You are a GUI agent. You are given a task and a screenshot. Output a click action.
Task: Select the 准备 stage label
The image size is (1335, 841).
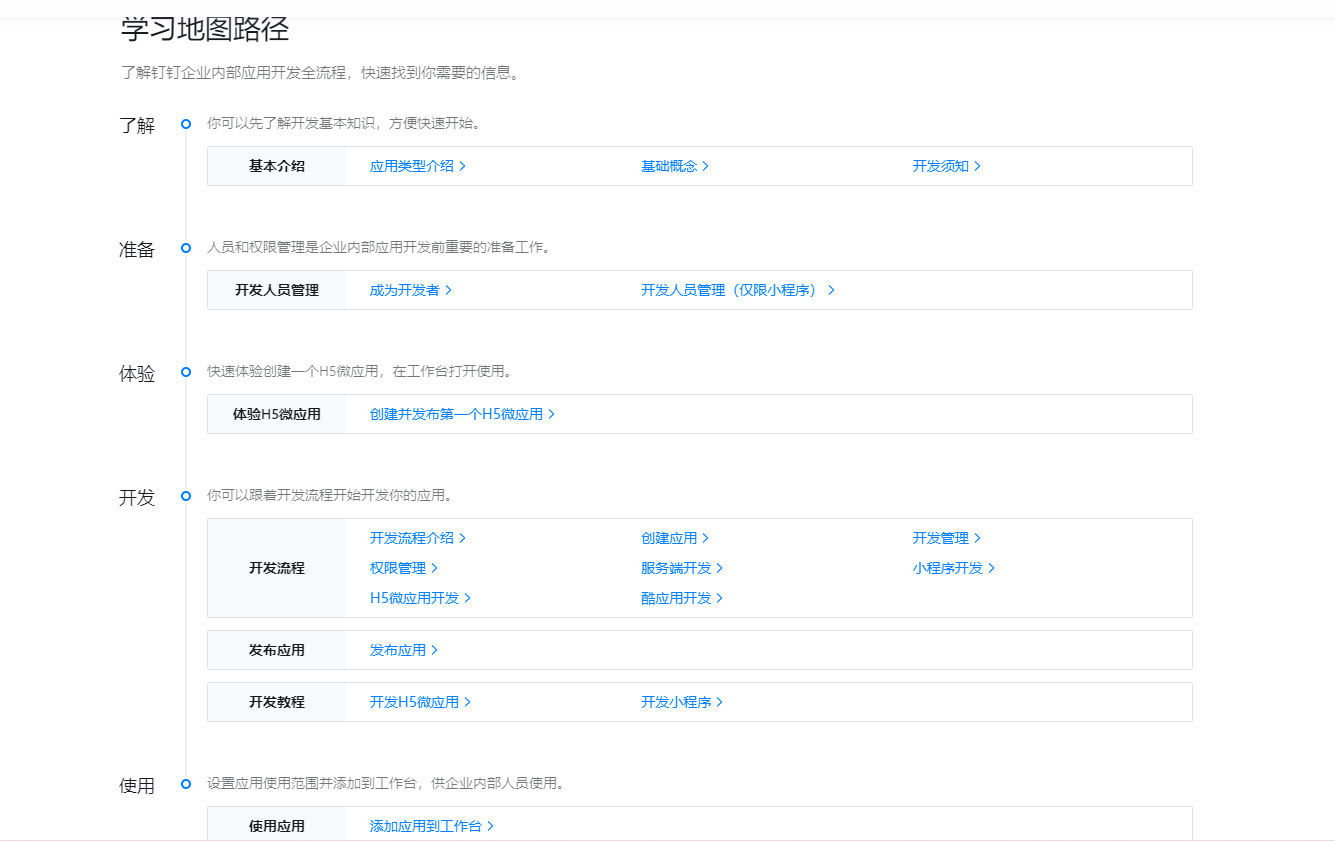(137, 250)
